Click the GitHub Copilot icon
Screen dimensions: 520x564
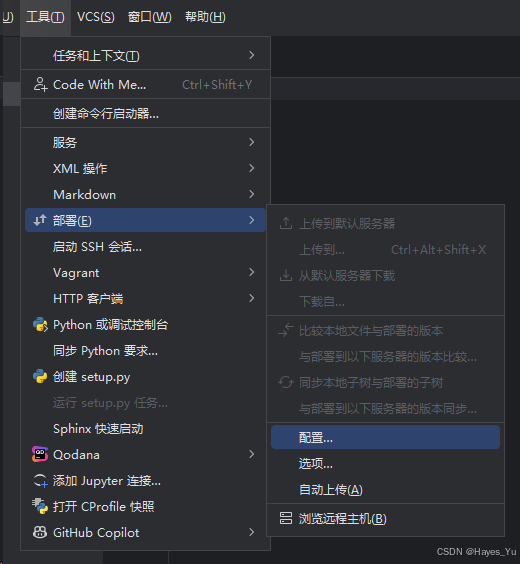point(40,532)
